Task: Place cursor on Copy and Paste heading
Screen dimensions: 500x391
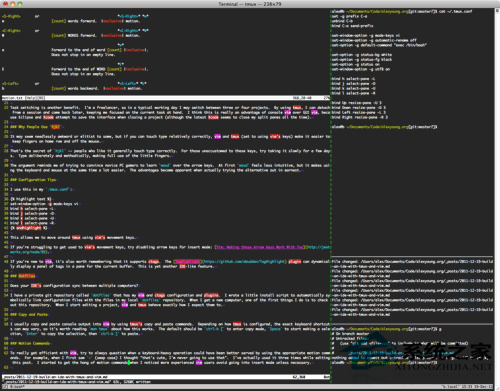Action: [x=29, y=314]
